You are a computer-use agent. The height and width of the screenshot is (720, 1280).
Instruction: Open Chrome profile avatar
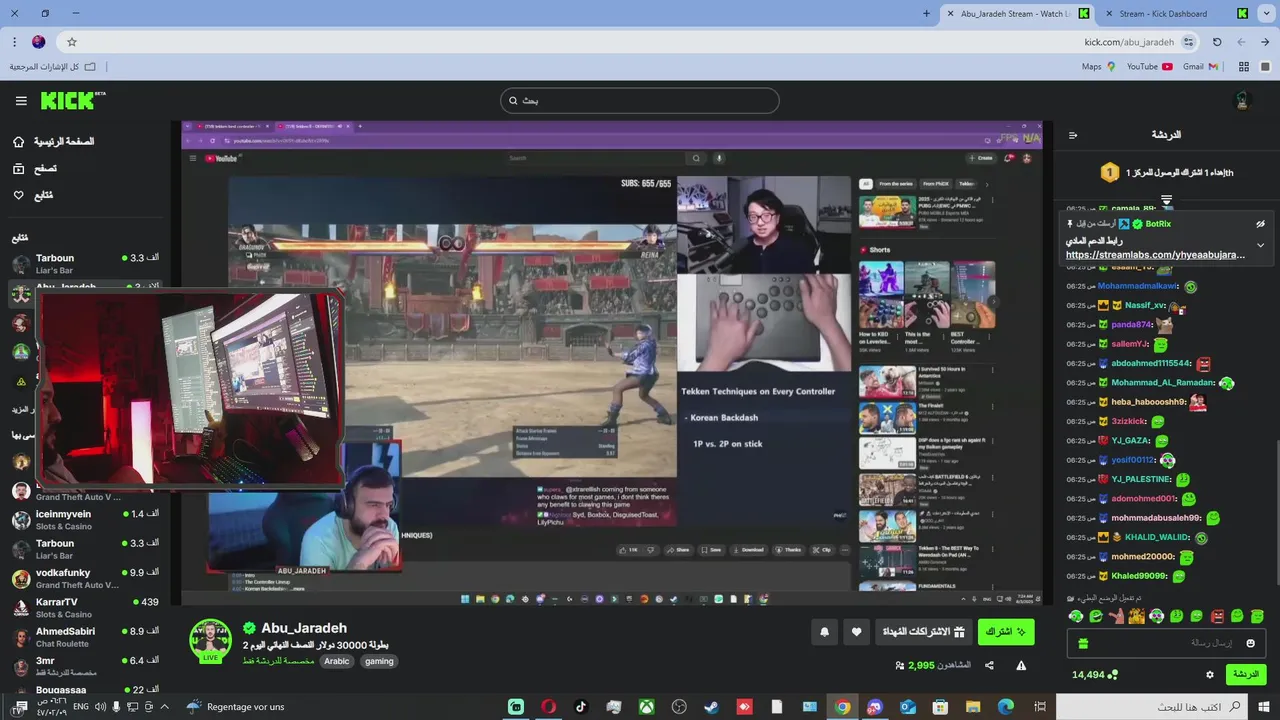(x=39, y=42)
